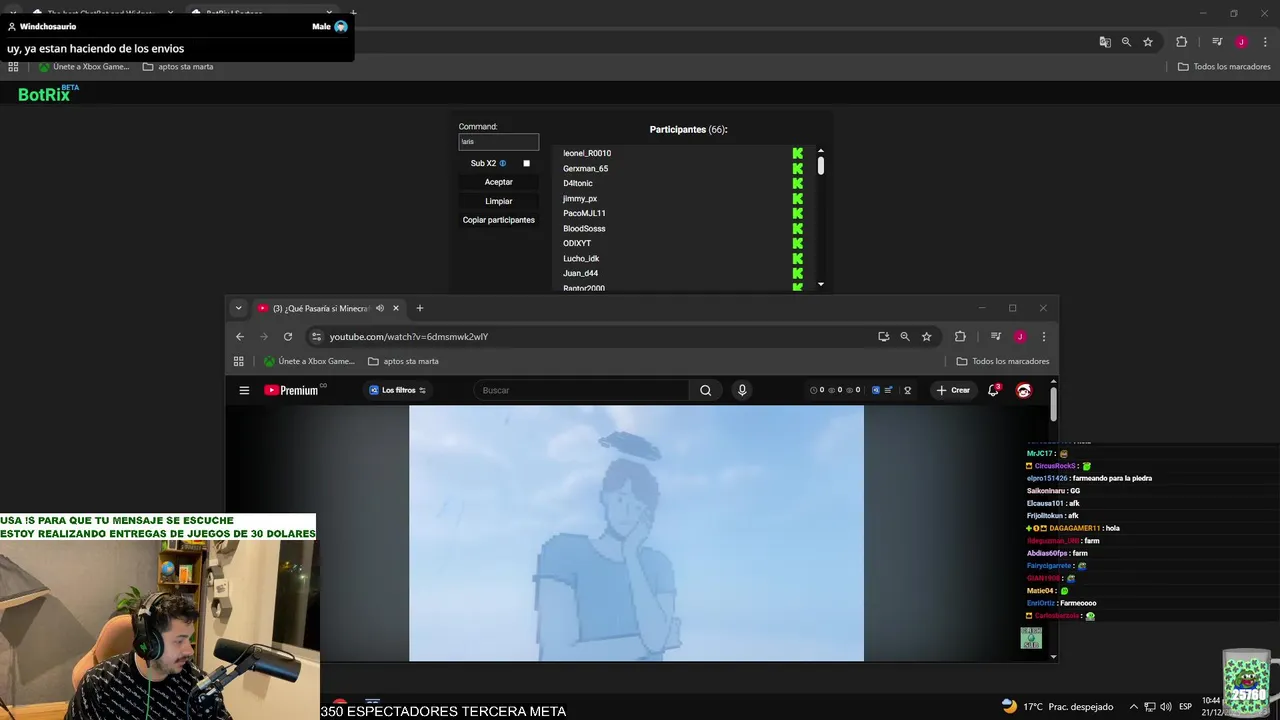
Task: Open the tab search dropdown in the YouTube window
Action: point(238,308)
